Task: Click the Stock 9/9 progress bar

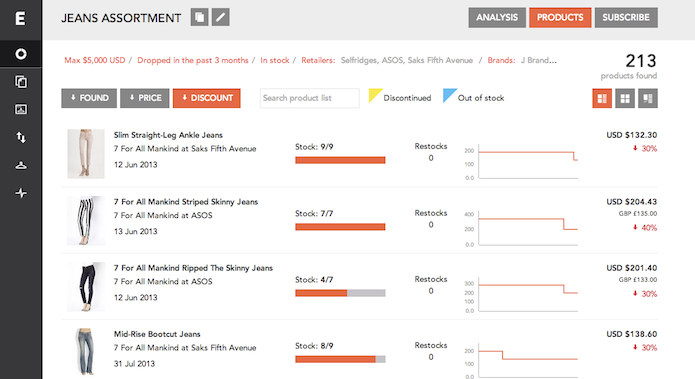Action: tap(340, 160)
